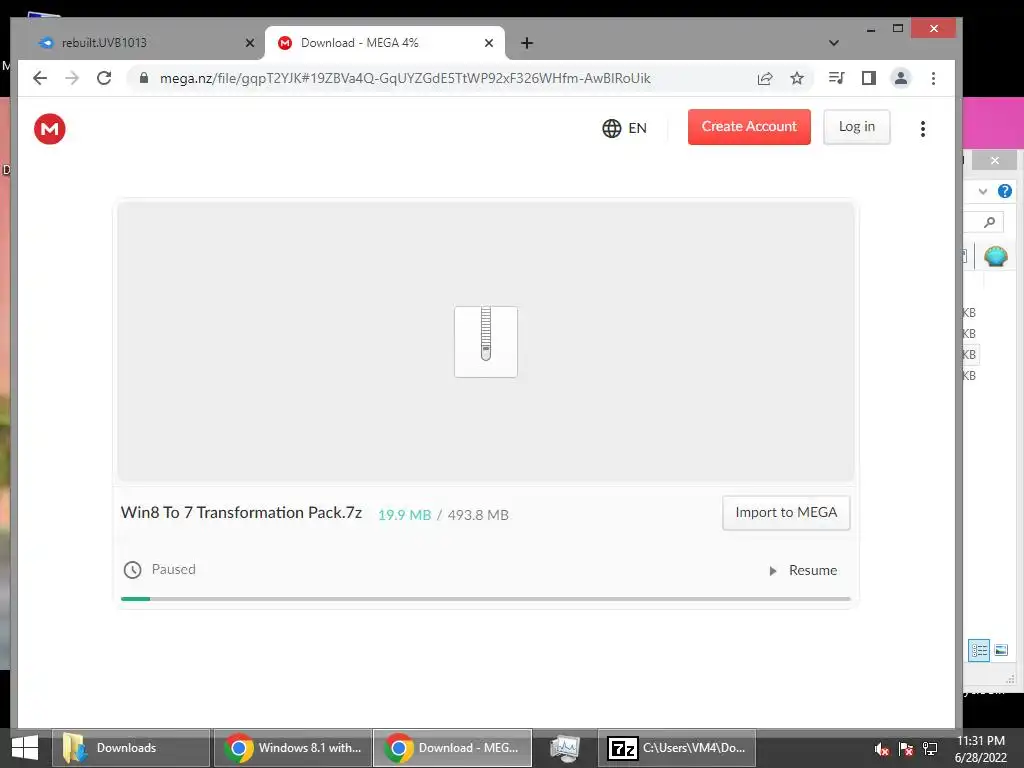Screen dimensions: 1024x768
Task: Open MEGA page three-dot options menu
Action: coord(923,129)
